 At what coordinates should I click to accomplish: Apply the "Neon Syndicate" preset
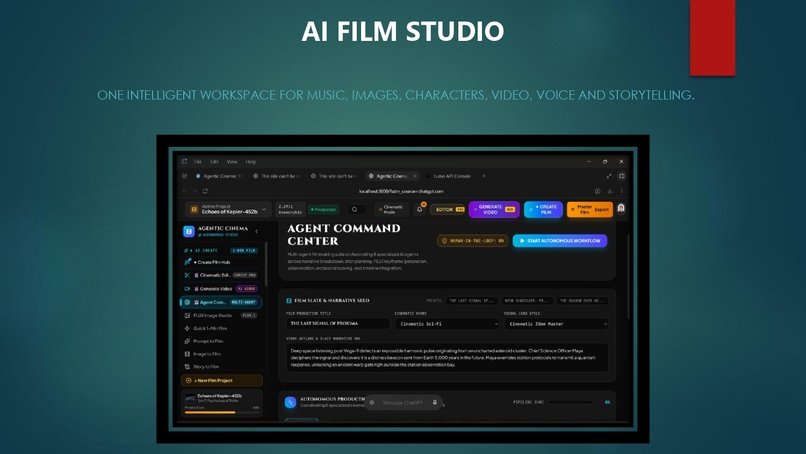(x=527, y=300)
